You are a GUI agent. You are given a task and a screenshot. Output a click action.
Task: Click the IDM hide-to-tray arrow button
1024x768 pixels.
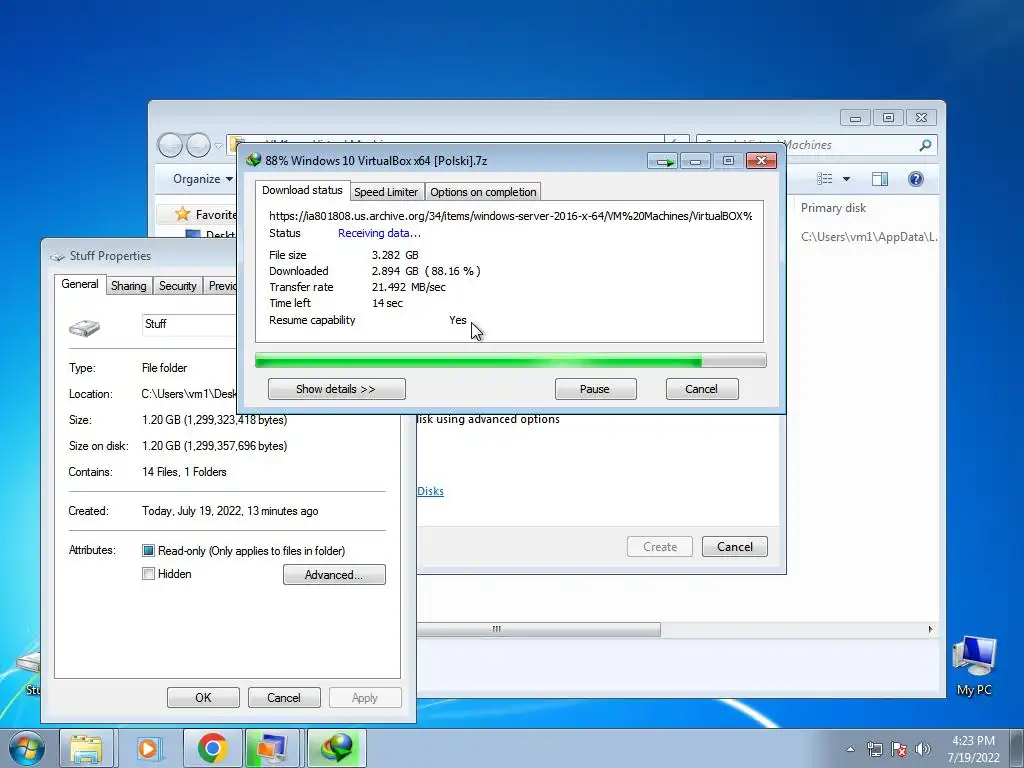(663, 161)
